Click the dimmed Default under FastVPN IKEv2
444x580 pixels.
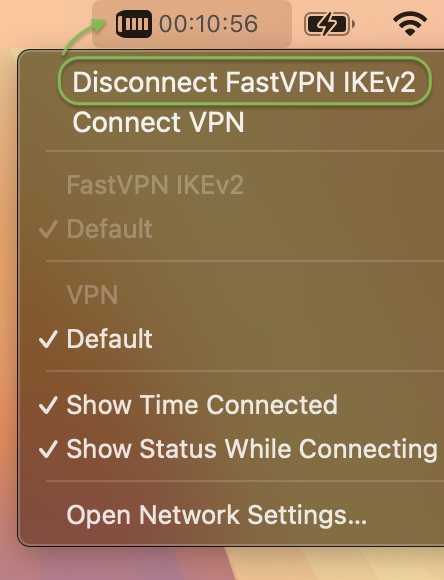109,229
